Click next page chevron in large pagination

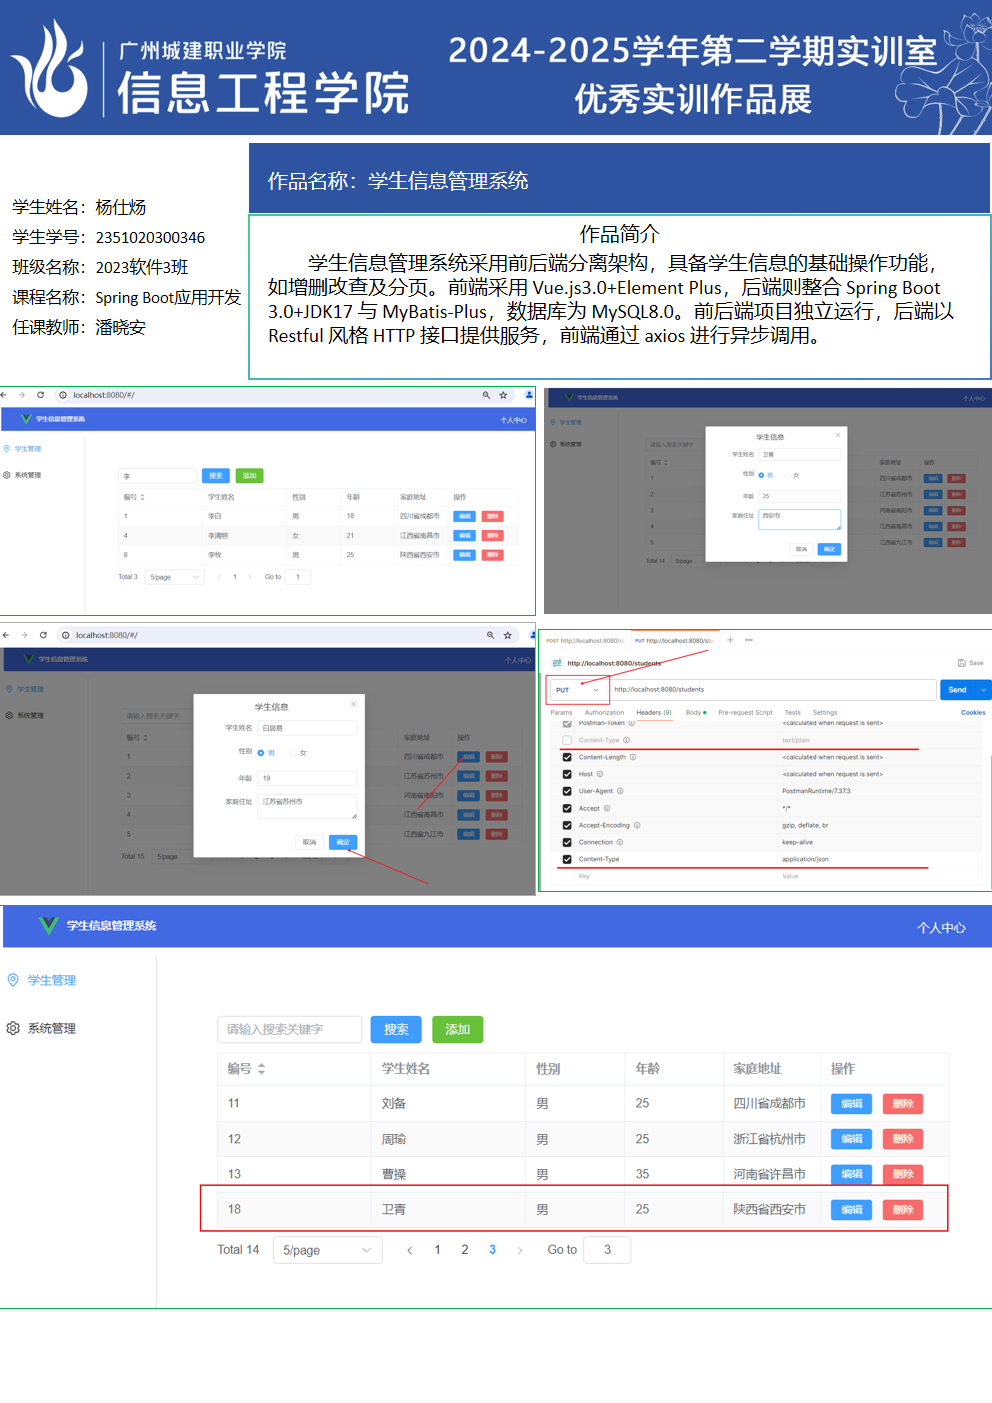pyautogui.click(x=519, y=1250)
